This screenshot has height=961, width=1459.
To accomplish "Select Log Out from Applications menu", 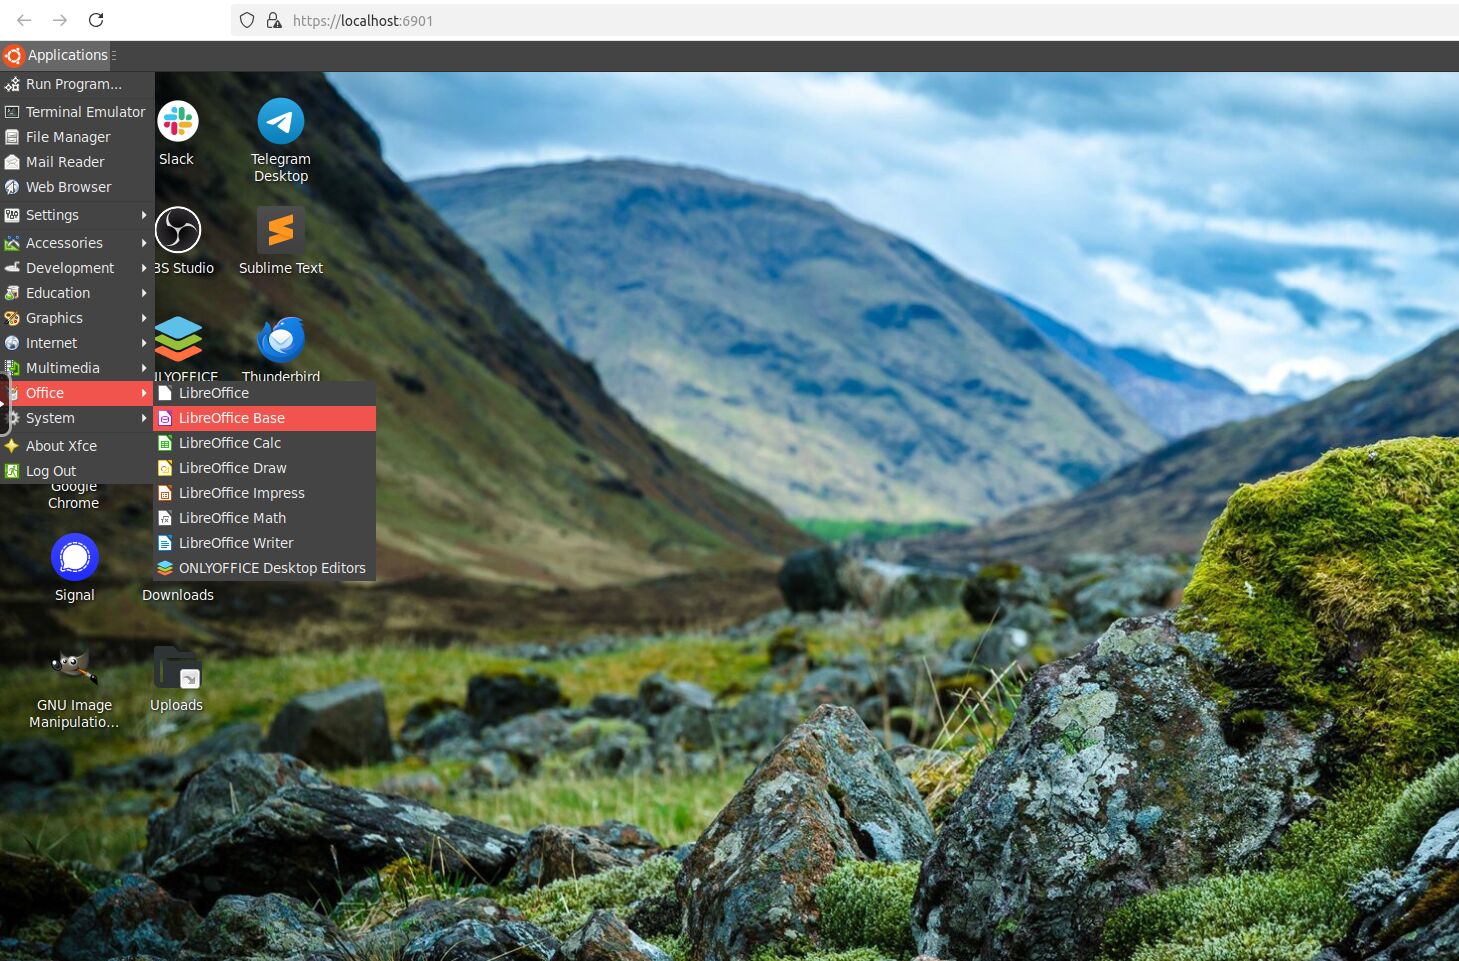I will tap(50, 471).
